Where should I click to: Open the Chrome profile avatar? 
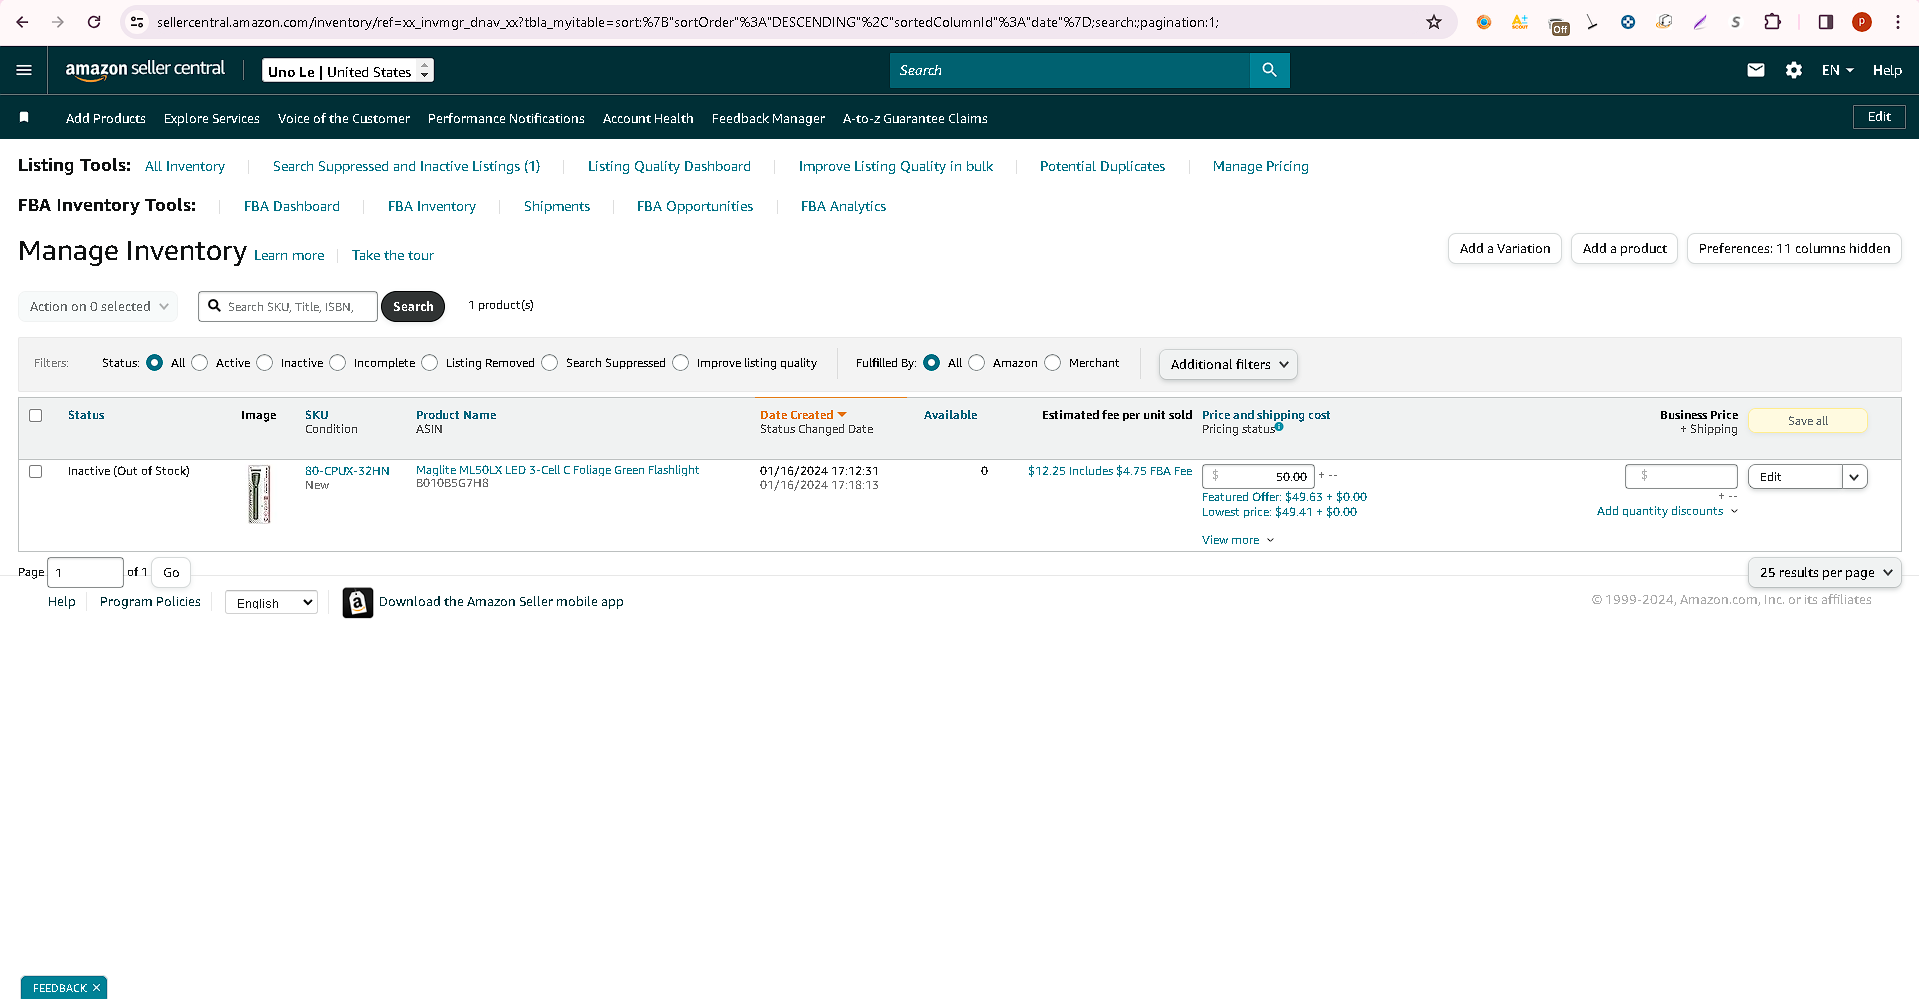pyautogui.click(x=1862, y=22)
